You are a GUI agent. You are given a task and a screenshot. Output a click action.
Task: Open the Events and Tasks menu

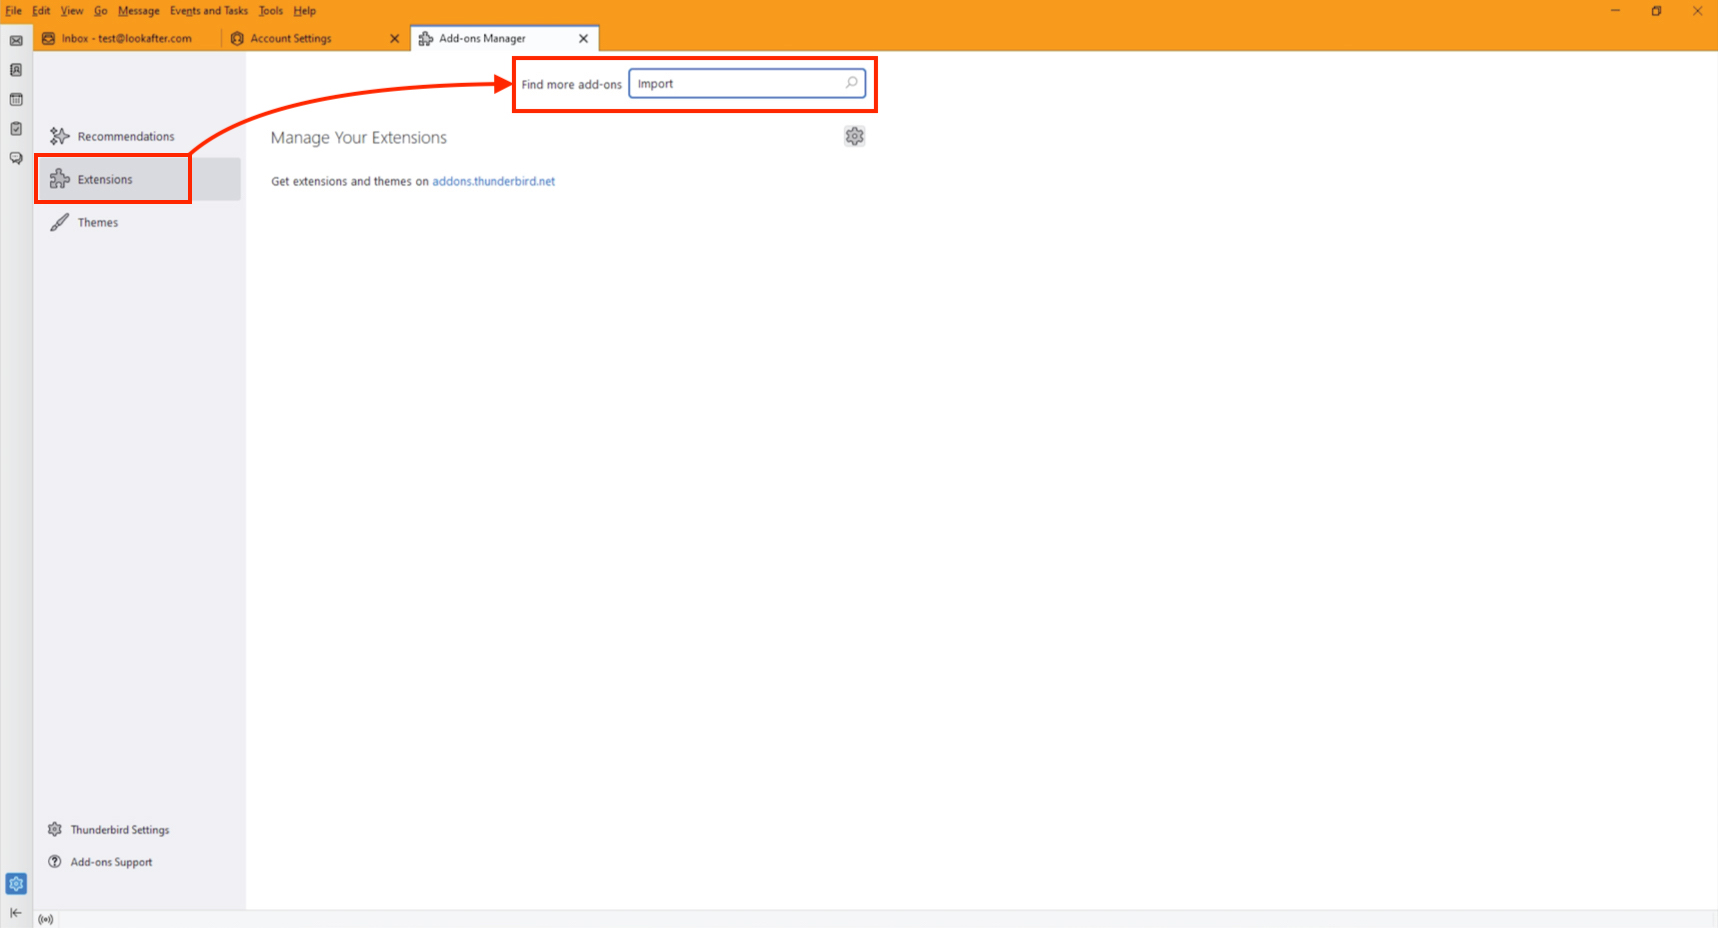pyautogui.click(x=208, y=11)
